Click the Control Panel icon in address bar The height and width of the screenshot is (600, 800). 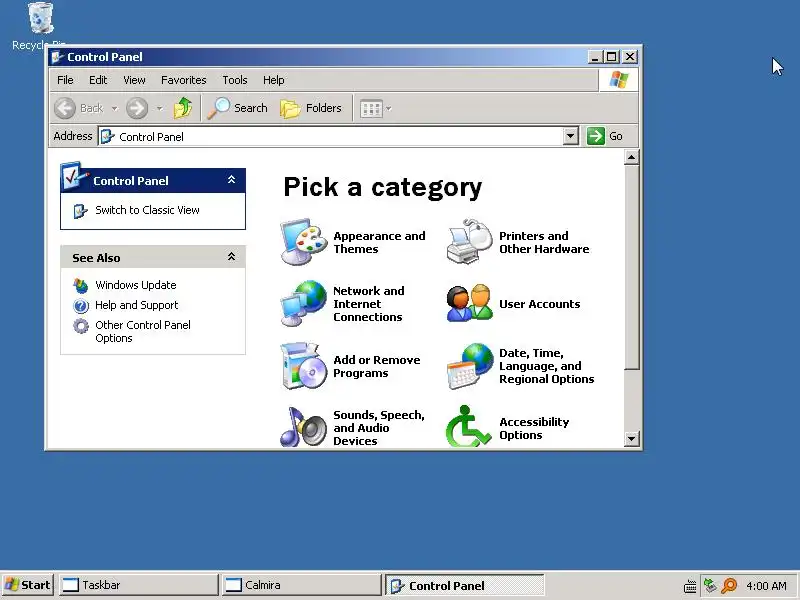[x=107, y=136]
